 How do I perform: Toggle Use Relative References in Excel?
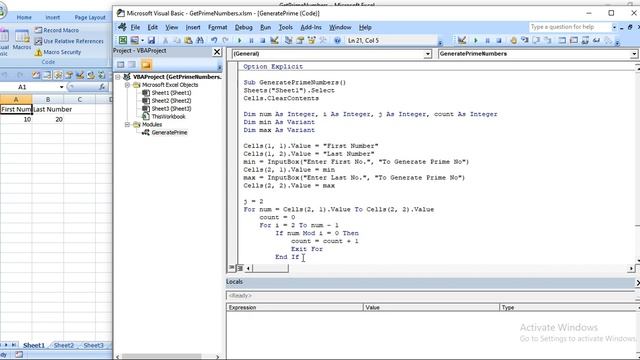coord(69,41)
